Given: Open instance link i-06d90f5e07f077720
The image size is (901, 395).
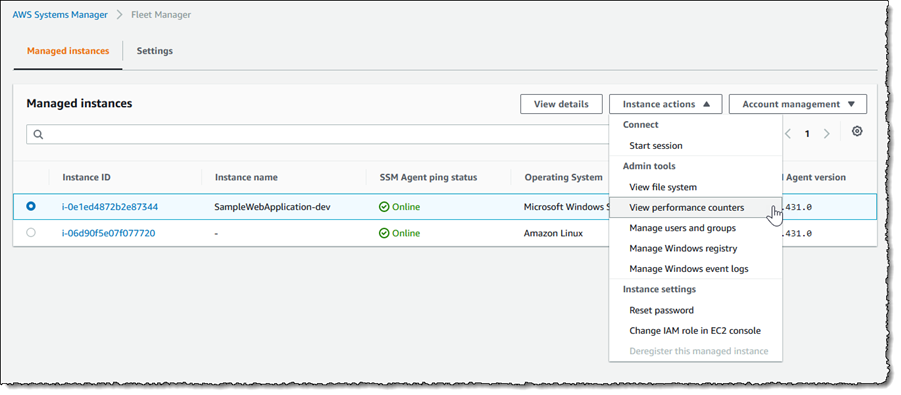Looking at the screenshot, I should (109, 233).
